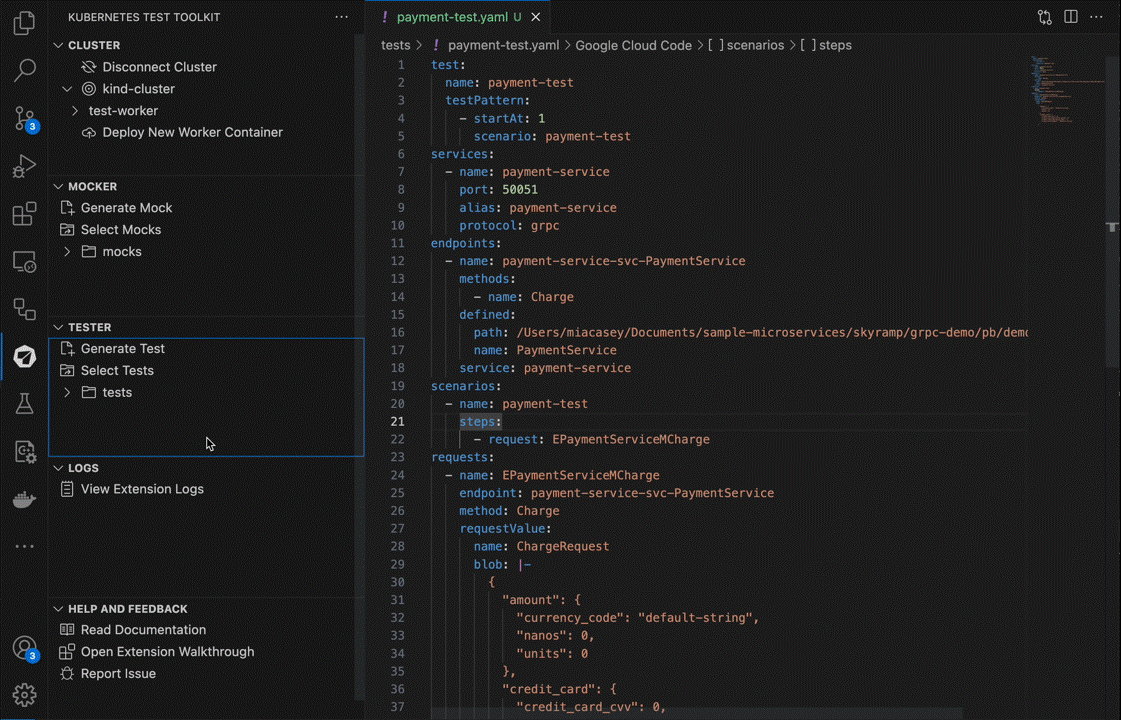Expand the test-worker tree node
This screenshot has width=1121, height=720.
tap(75, 111)
